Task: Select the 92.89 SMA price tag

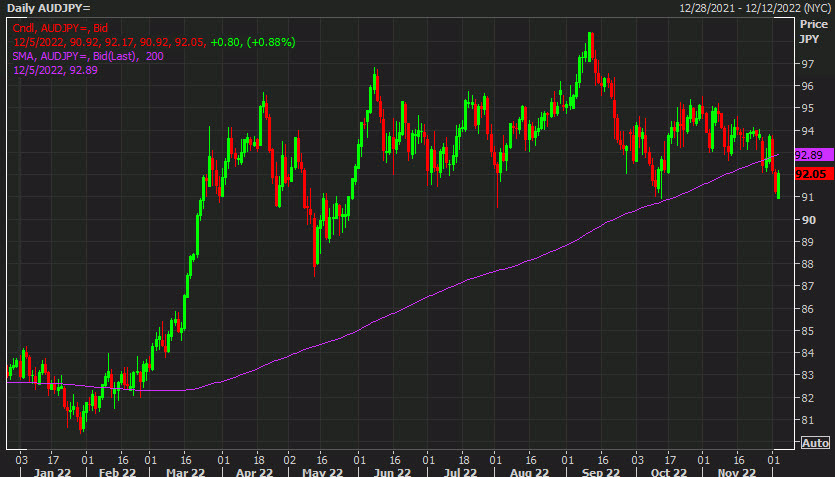Action: click(814, 155)
